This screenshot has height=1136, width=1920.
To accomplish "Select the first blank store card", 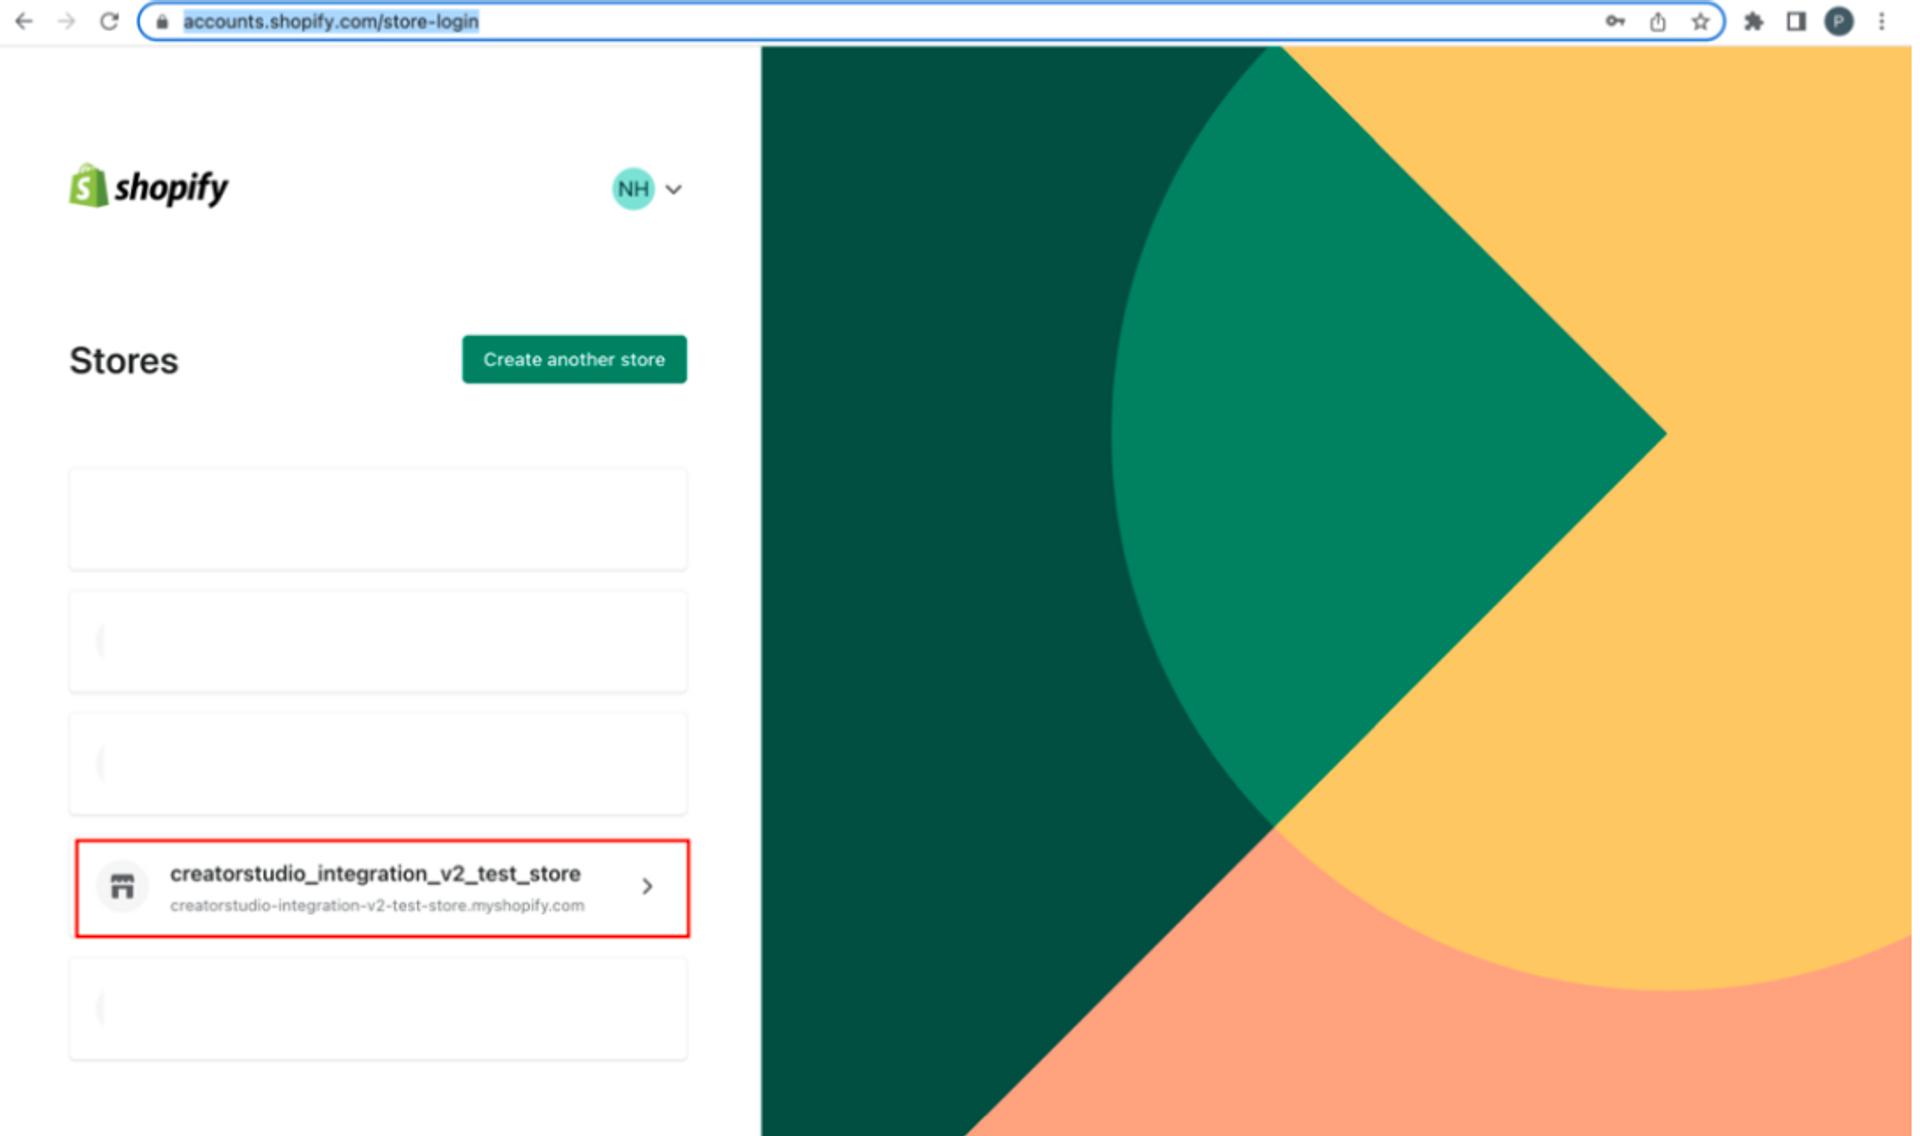I will tap(377, 518).
